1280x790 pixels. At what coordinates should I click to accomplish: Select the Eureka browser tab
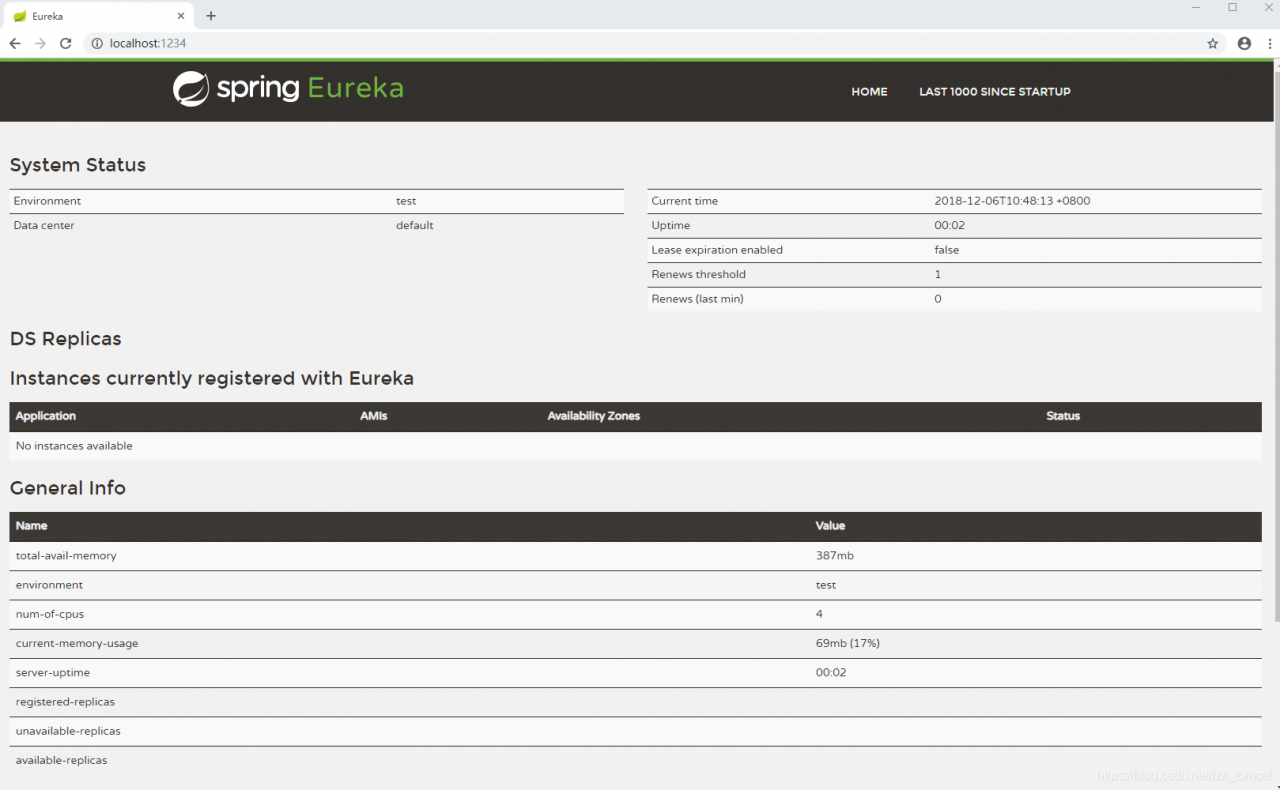pos(97,16)
